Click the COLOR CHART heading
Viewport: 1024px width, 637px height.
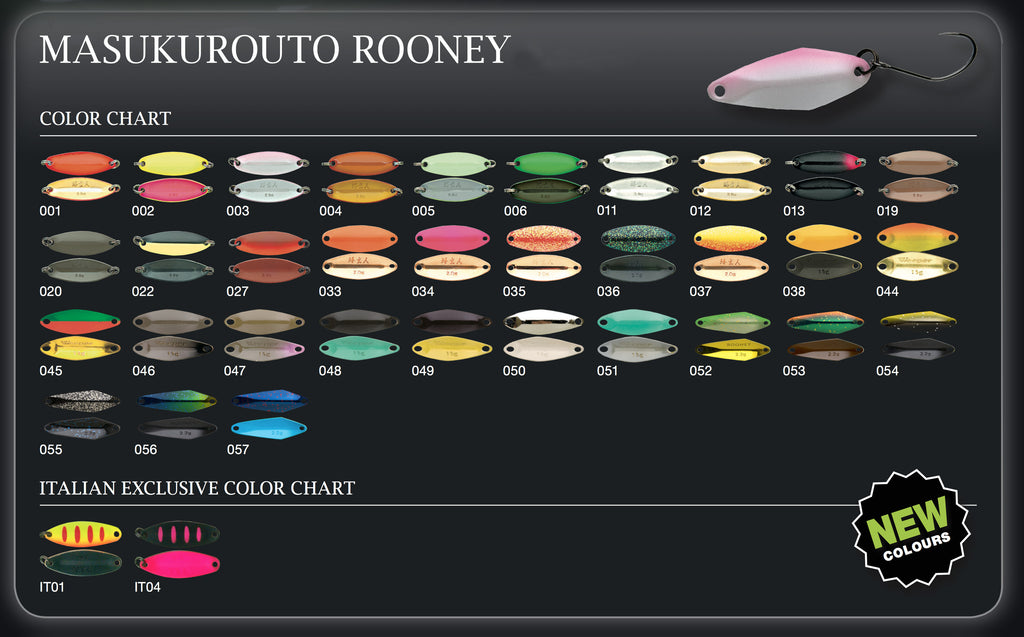coord(105,119)
